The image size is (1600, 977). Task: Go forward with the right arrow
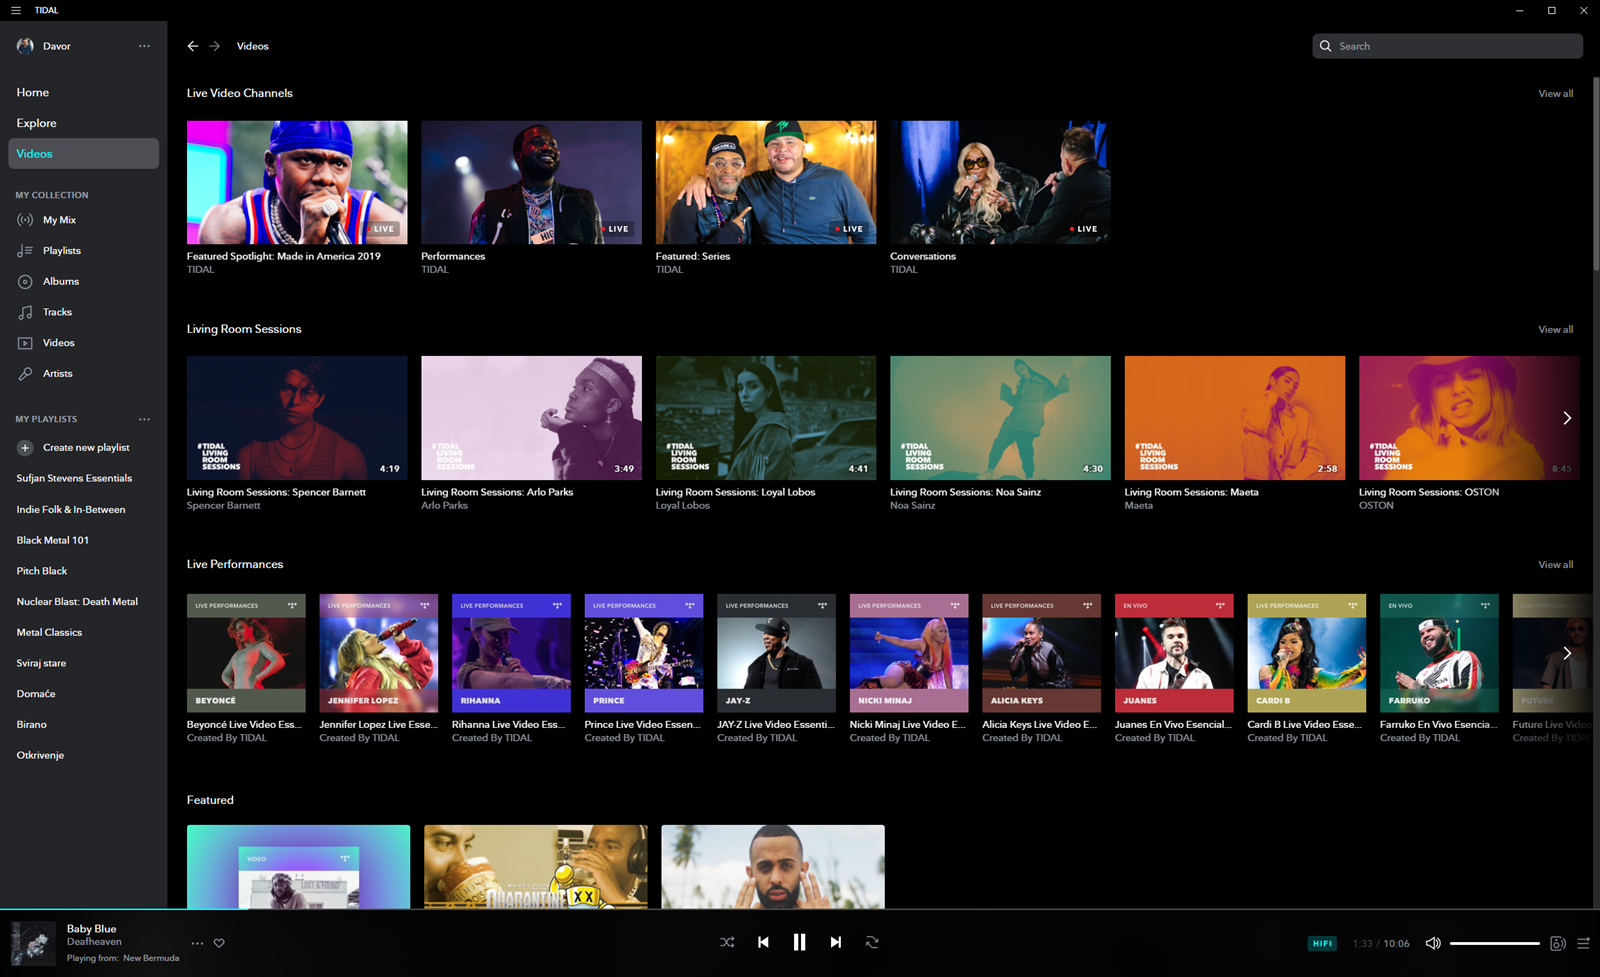pyautogui.click(x=214, y=46)
